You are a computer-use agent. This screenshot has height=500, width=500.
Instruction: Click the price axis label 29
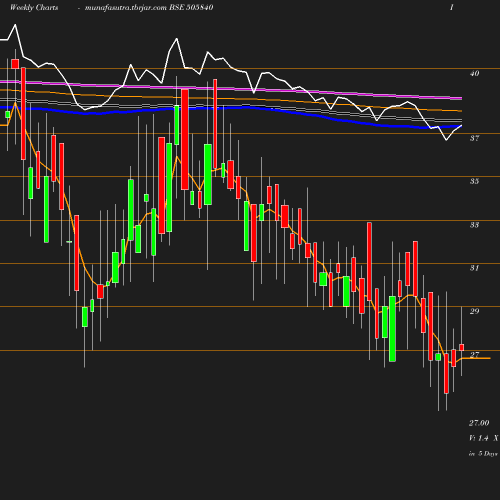coord(474,311)
